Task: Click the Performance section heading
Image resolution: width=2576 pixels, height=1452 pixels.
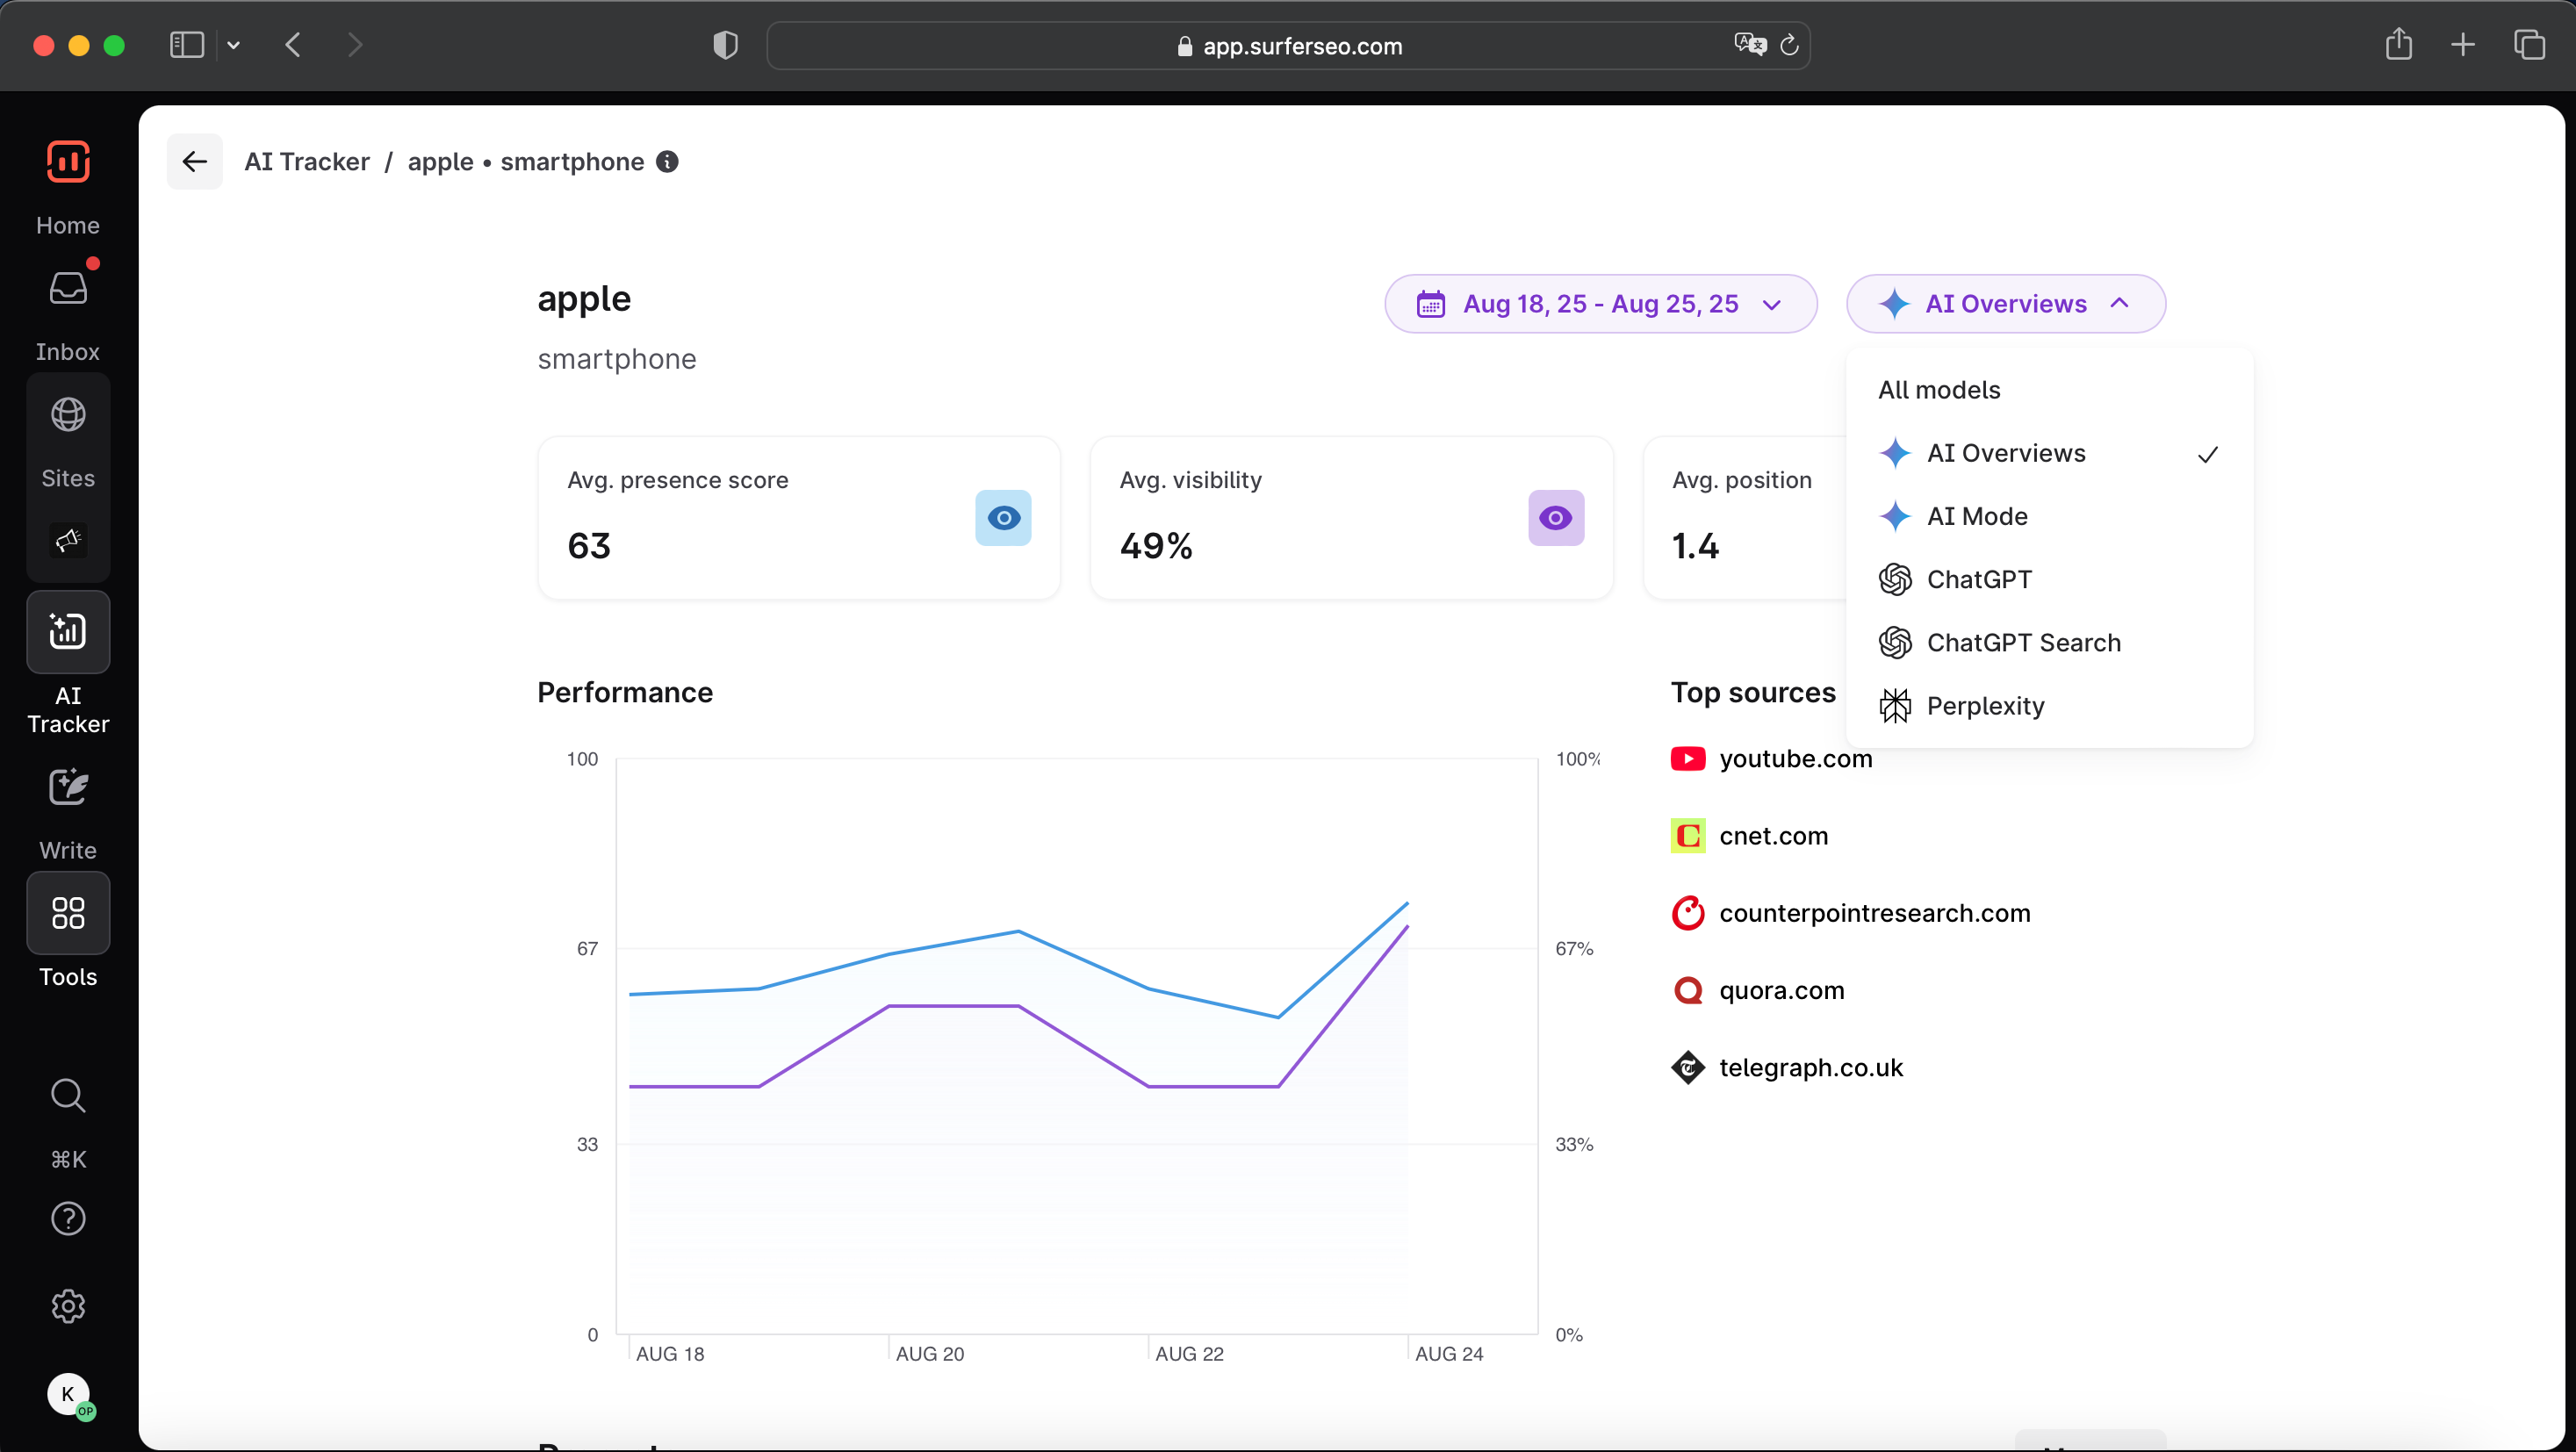Action: 625,693
